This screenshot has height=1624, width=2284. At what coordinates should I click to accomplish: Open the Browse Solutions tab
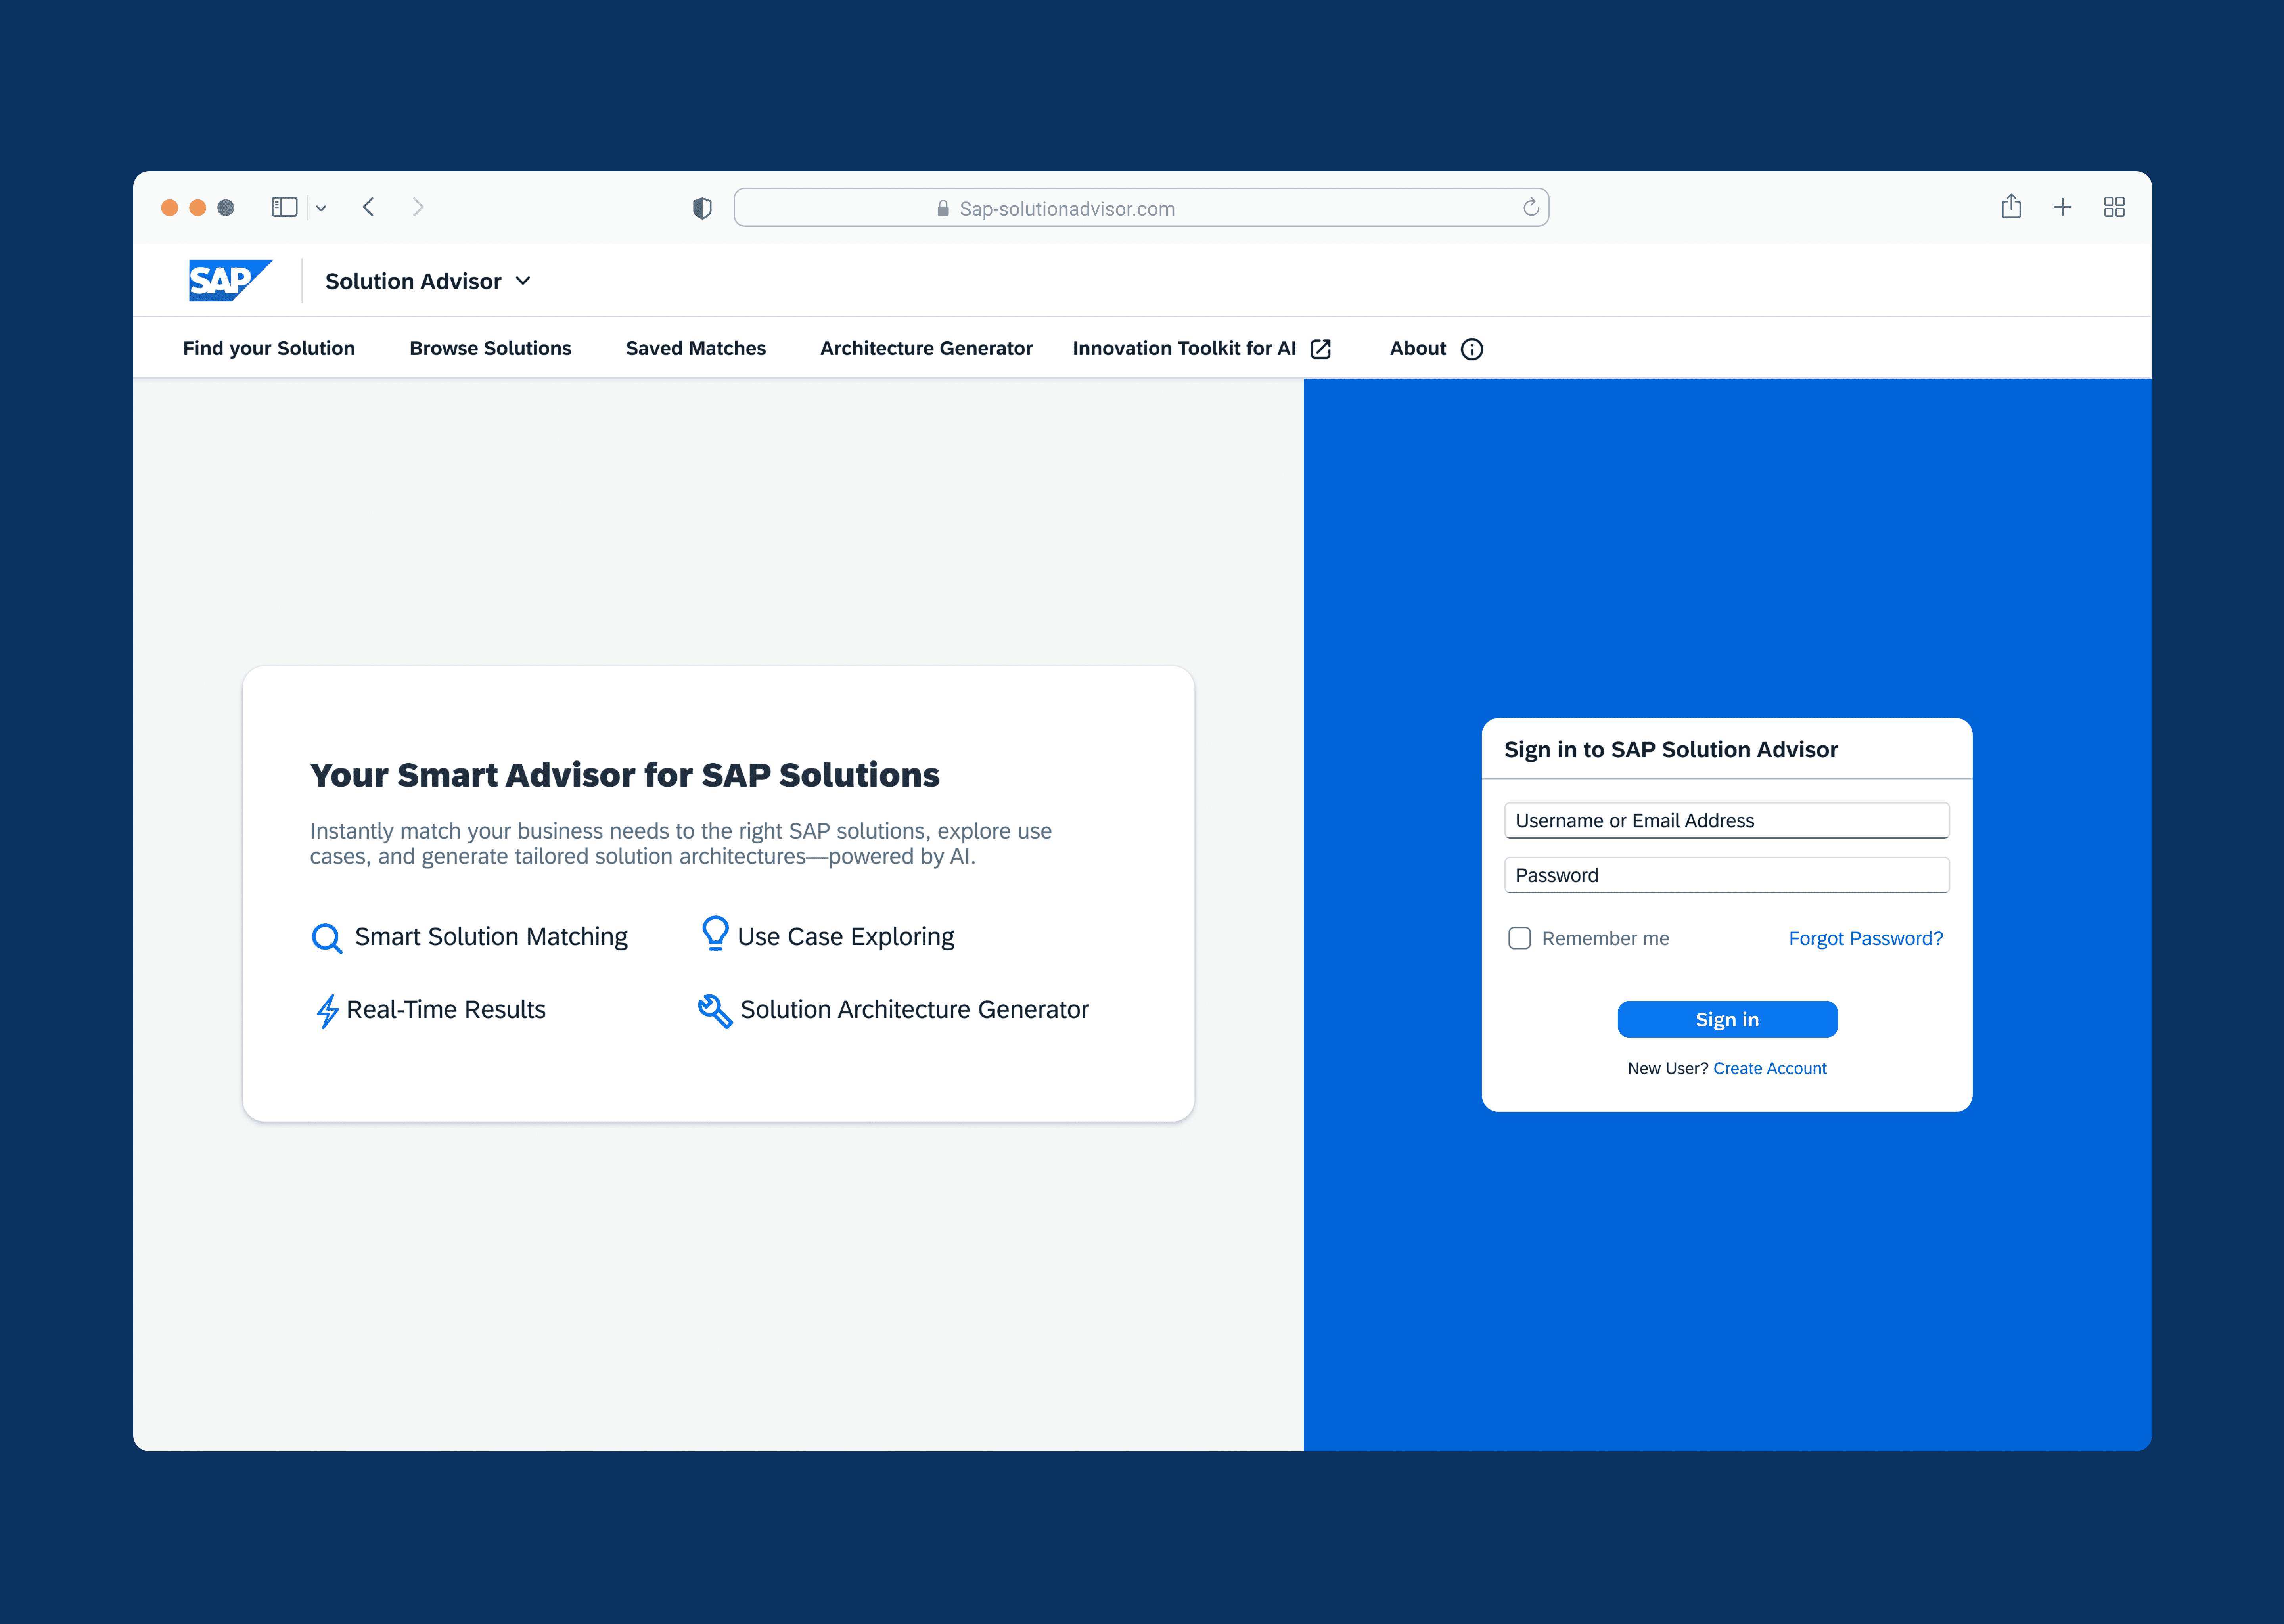[490, 348]
